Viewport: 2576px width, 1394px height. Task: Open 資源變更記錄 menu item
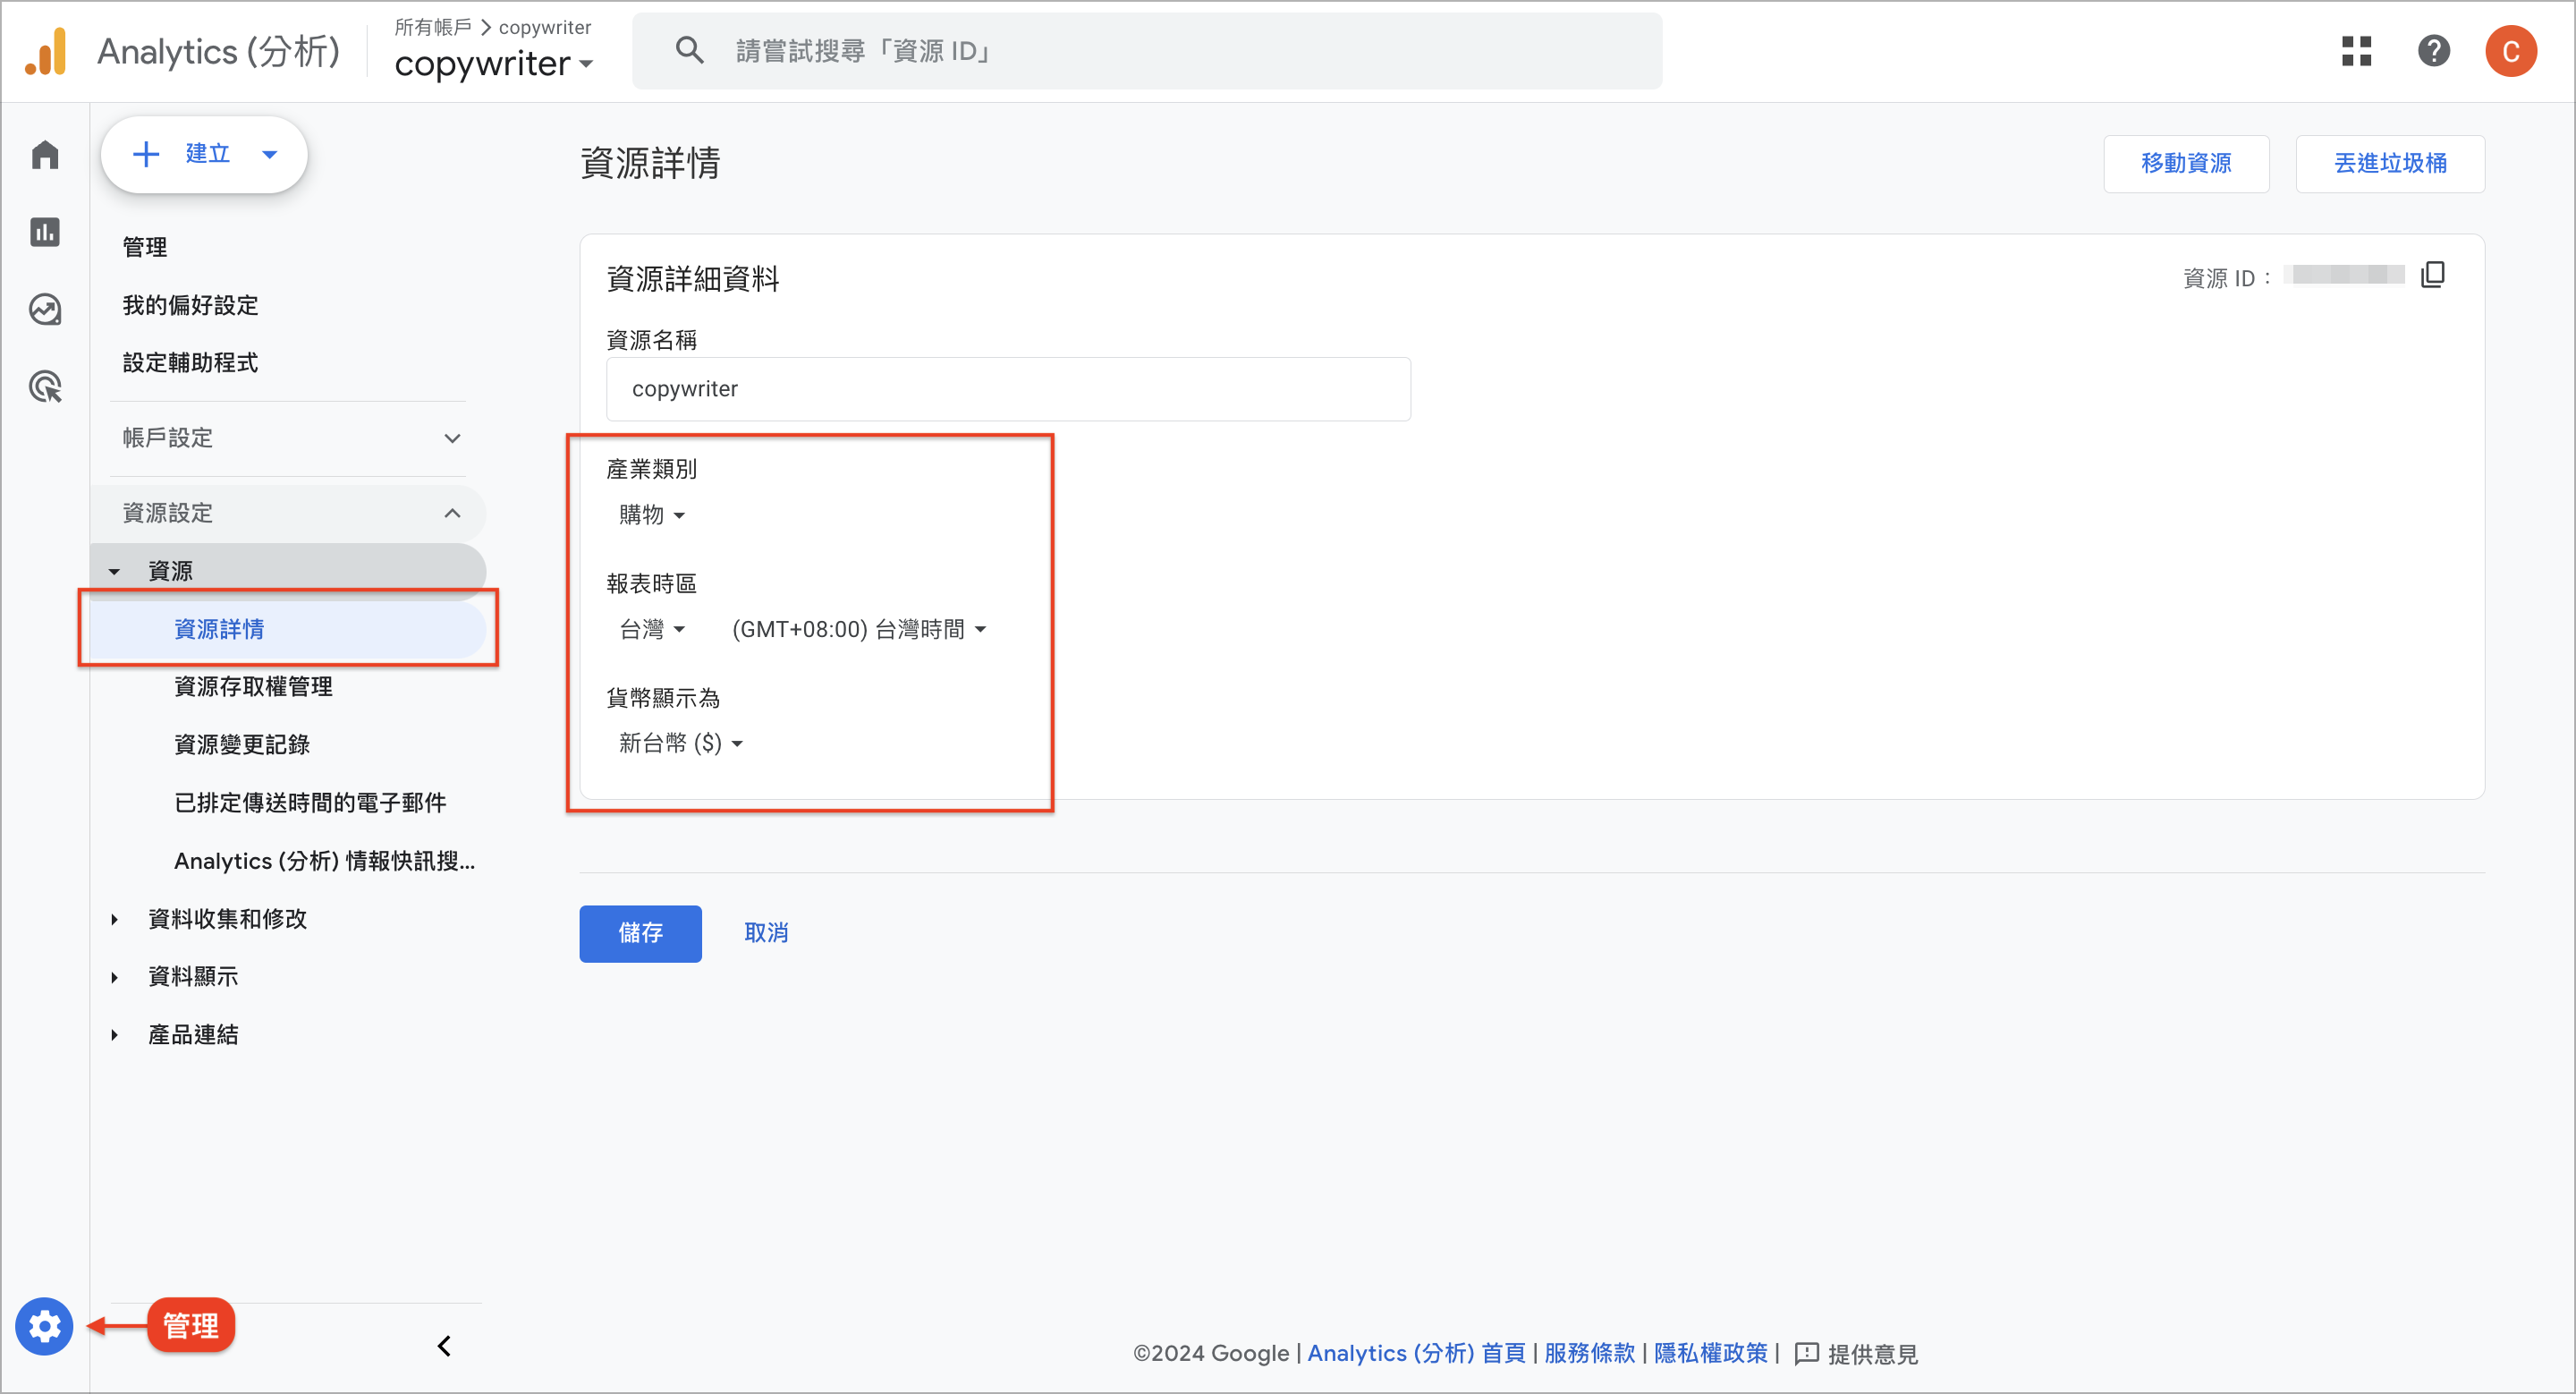click(x=242, y=744)
